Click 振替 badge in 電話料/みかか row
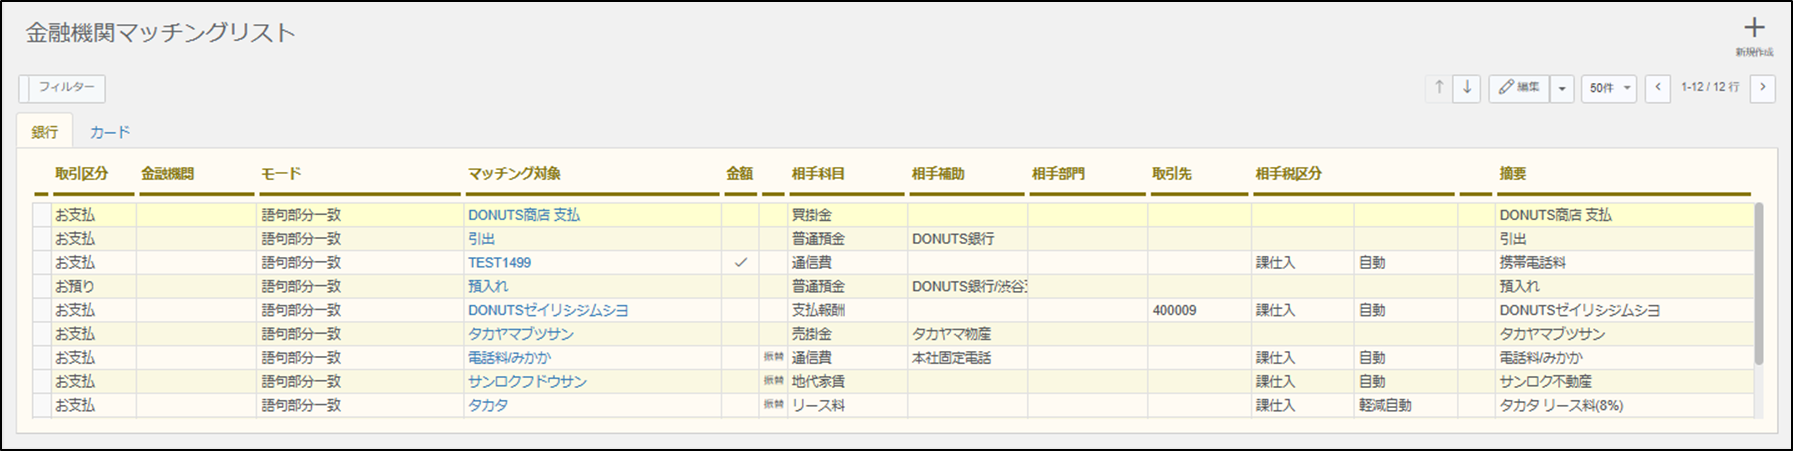 tap(773, 357)
